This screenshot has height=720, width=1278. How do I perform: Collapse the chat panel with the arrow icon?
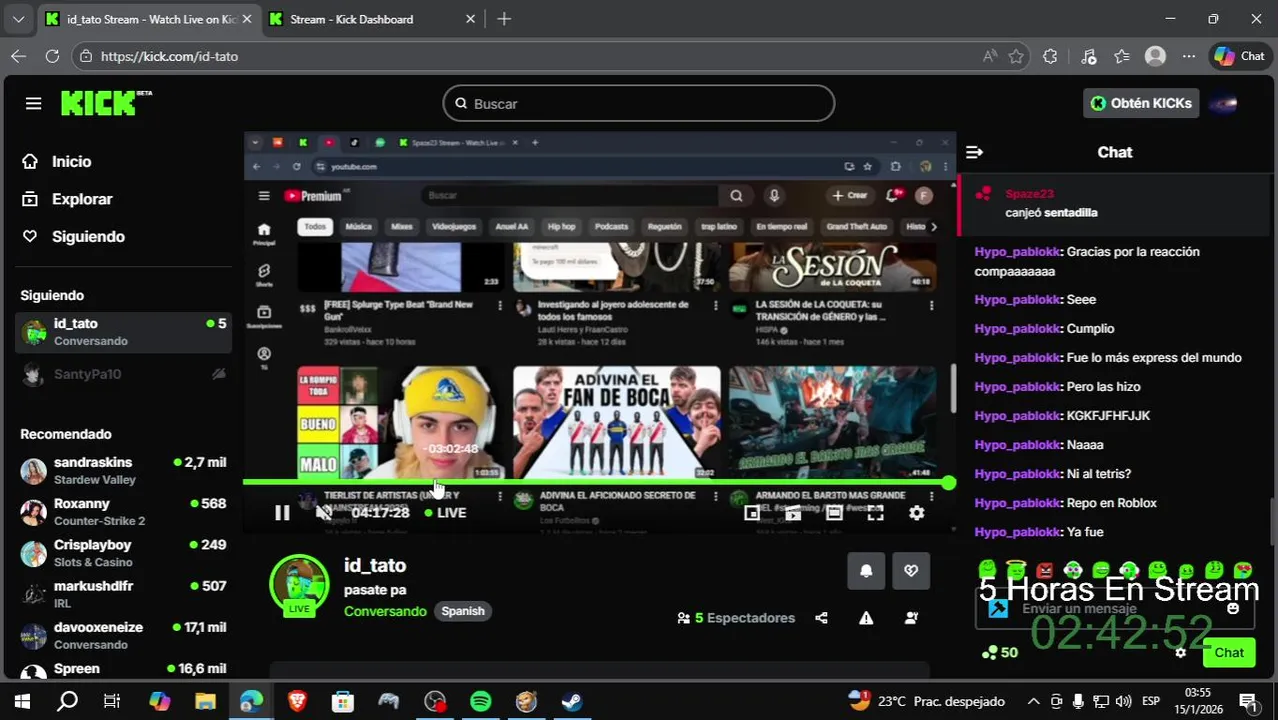tap(975, 152)
